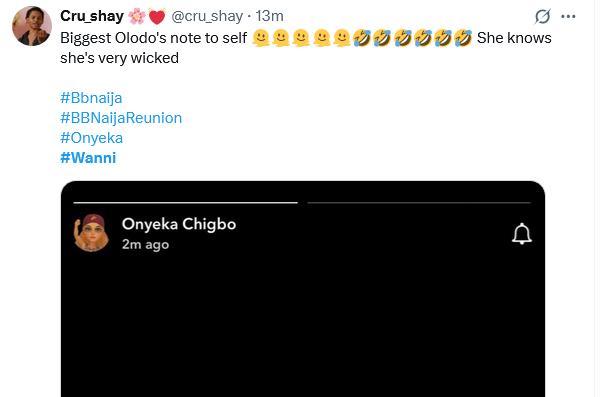
Task: Open Cru_shay's profile picture
Action: 32,26
